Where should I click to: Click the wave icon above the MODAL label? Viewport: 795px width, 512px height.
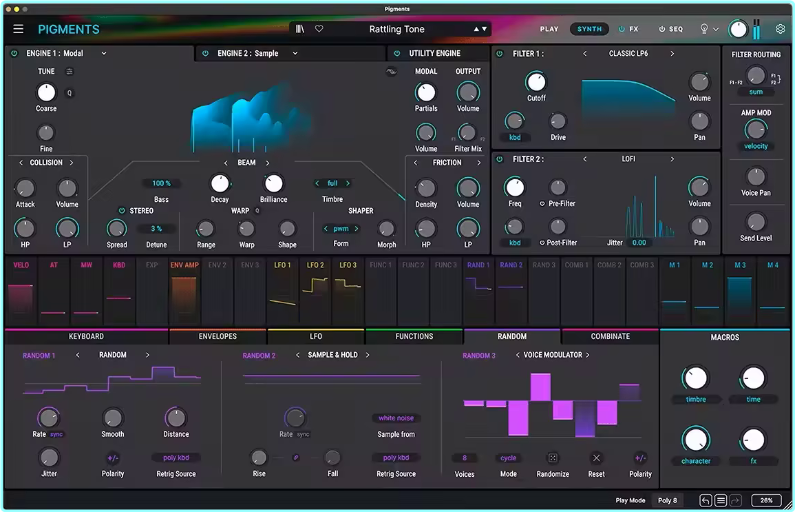coord(391,71)
